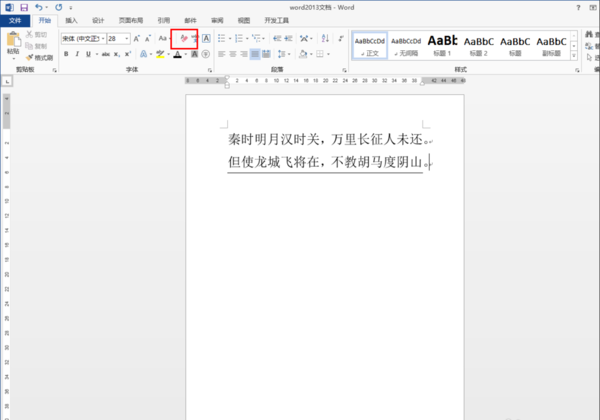Click the paragraph Shading paint bucket

click(x=303, y=54)
